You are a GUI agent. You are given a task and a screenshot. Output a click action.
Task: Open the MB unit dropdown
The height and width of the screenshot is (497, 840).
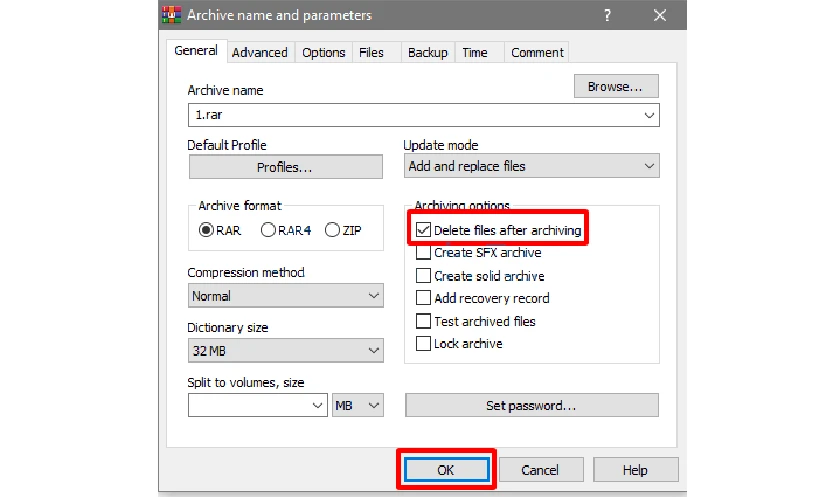click(358, 405)
